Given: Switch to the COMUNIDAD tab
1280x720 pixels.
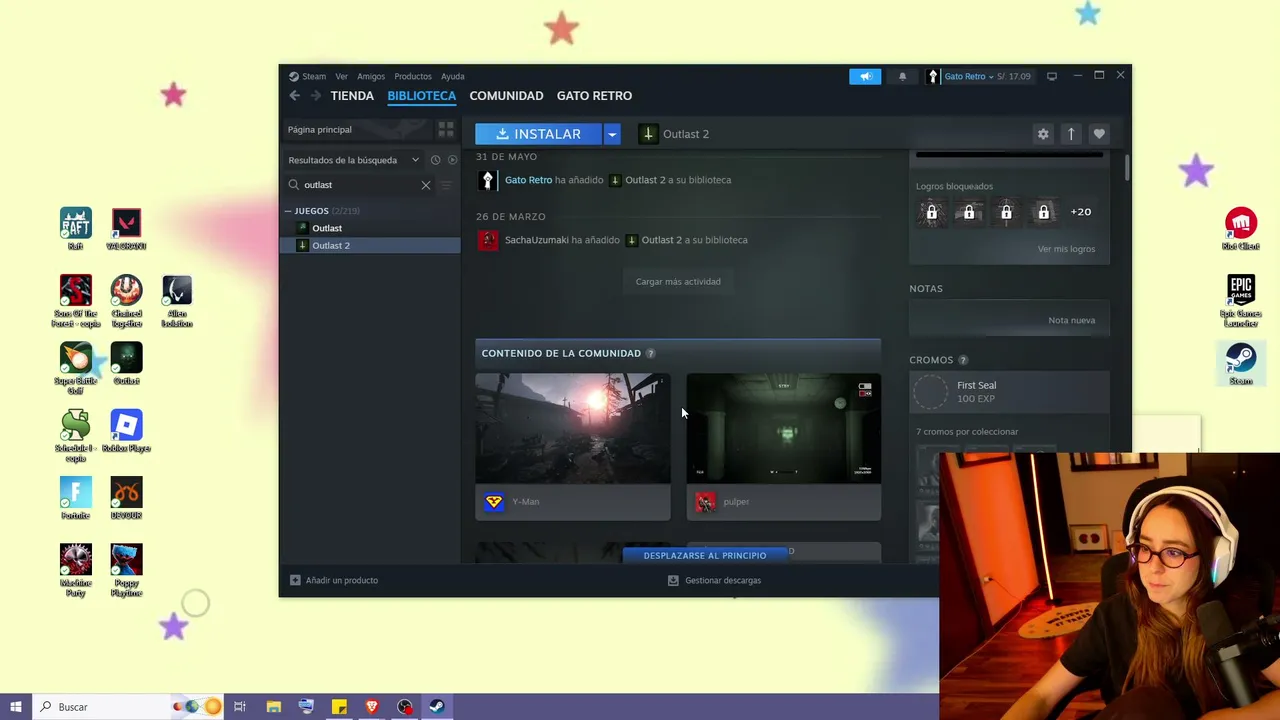Looking at the screenshot, I should (x=506, y=96).
